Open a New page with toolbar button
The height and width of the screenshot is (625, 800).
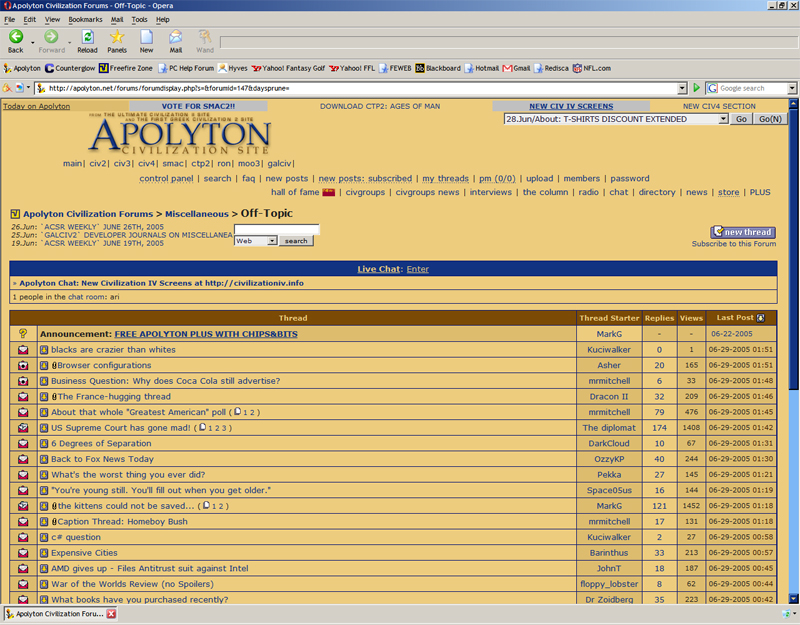(x=146, y=41)
